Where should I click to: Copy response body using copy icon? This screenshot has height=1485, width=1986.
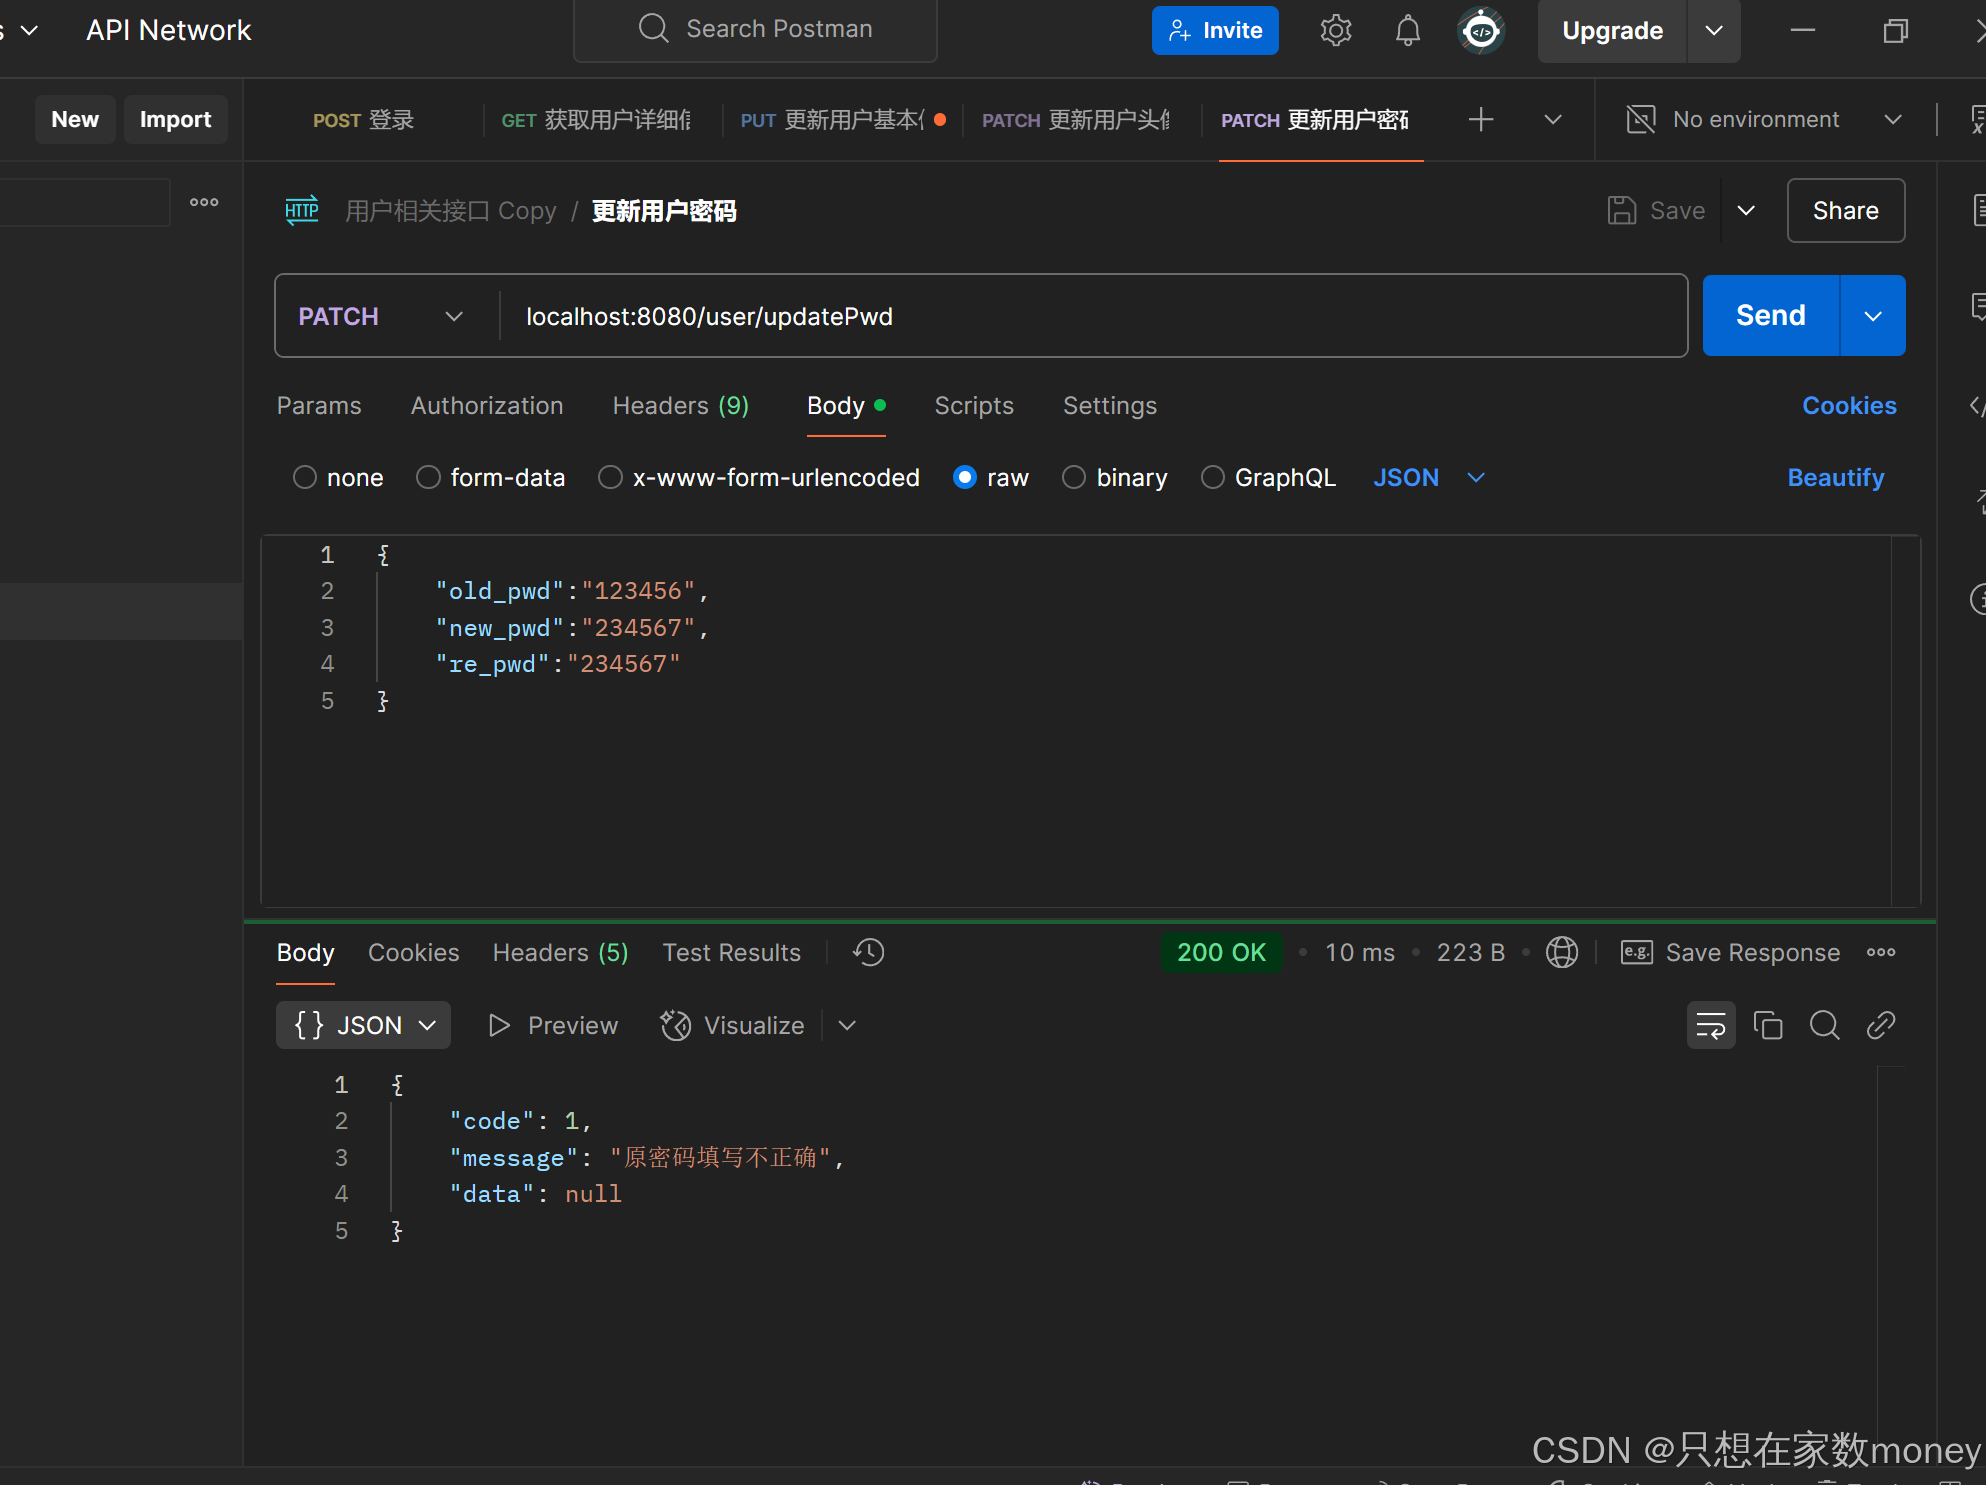pyautogui.click(x=1767, y=1025)
